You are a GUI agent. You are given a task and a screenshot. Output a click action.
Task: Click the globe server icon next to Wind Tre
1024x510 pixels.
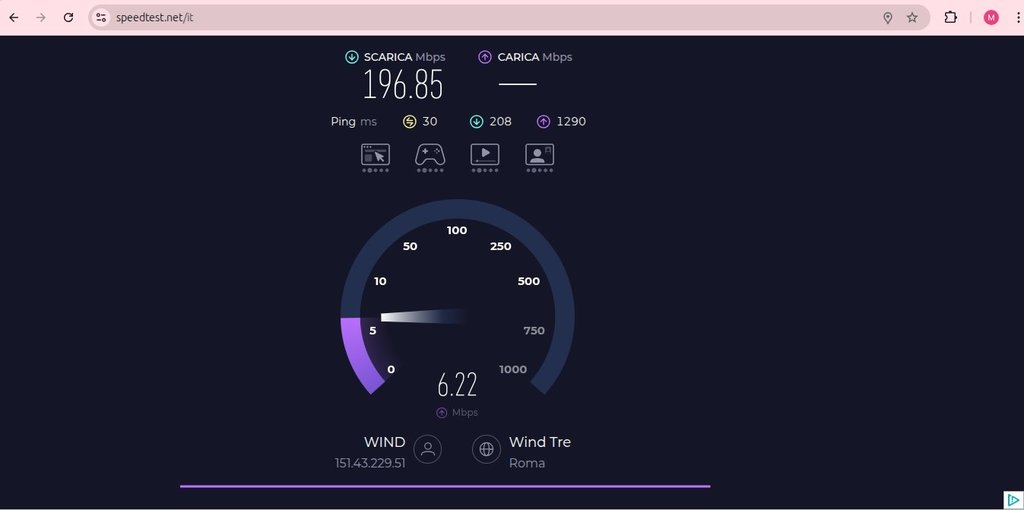(487, 449)
